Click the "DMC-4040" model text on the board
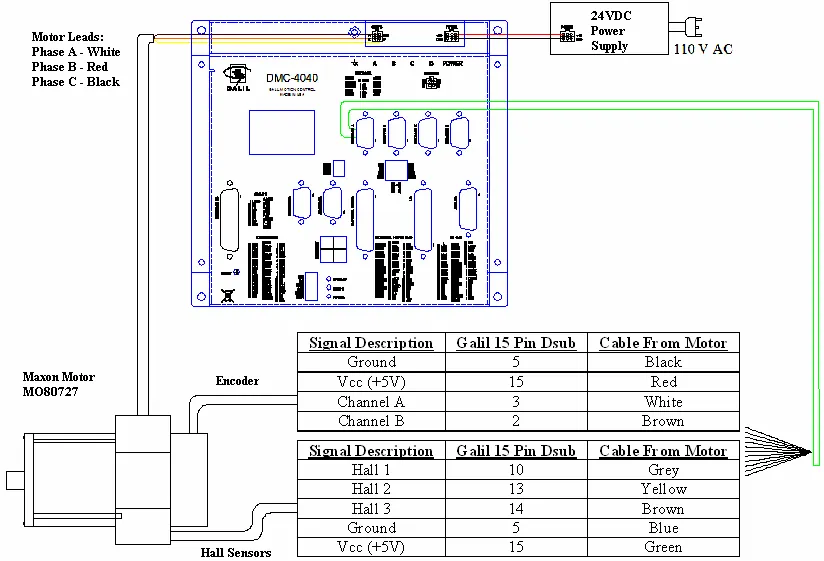The image size is (824, 561). [x=292, y=78]
